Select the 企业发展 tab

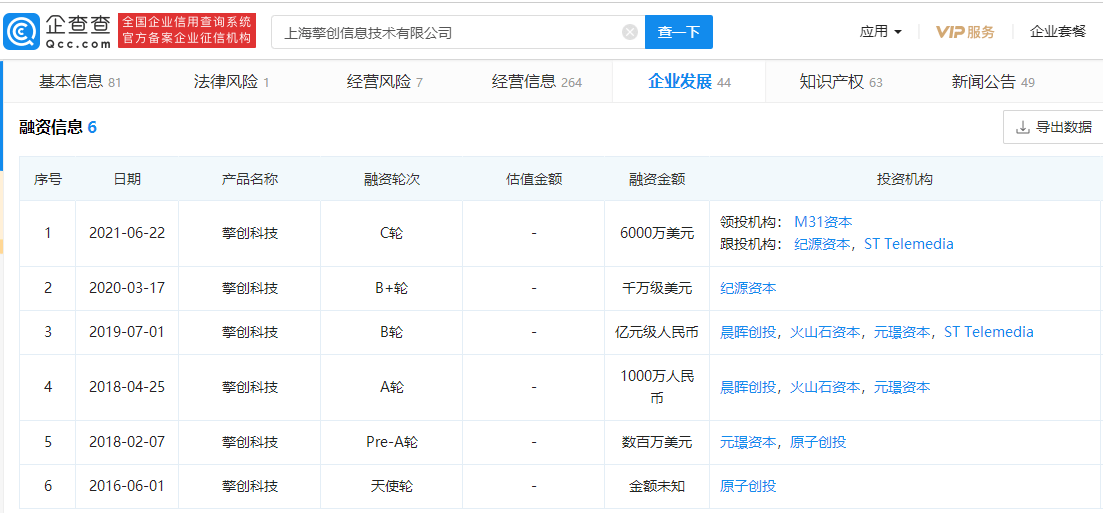click(689, 82)
